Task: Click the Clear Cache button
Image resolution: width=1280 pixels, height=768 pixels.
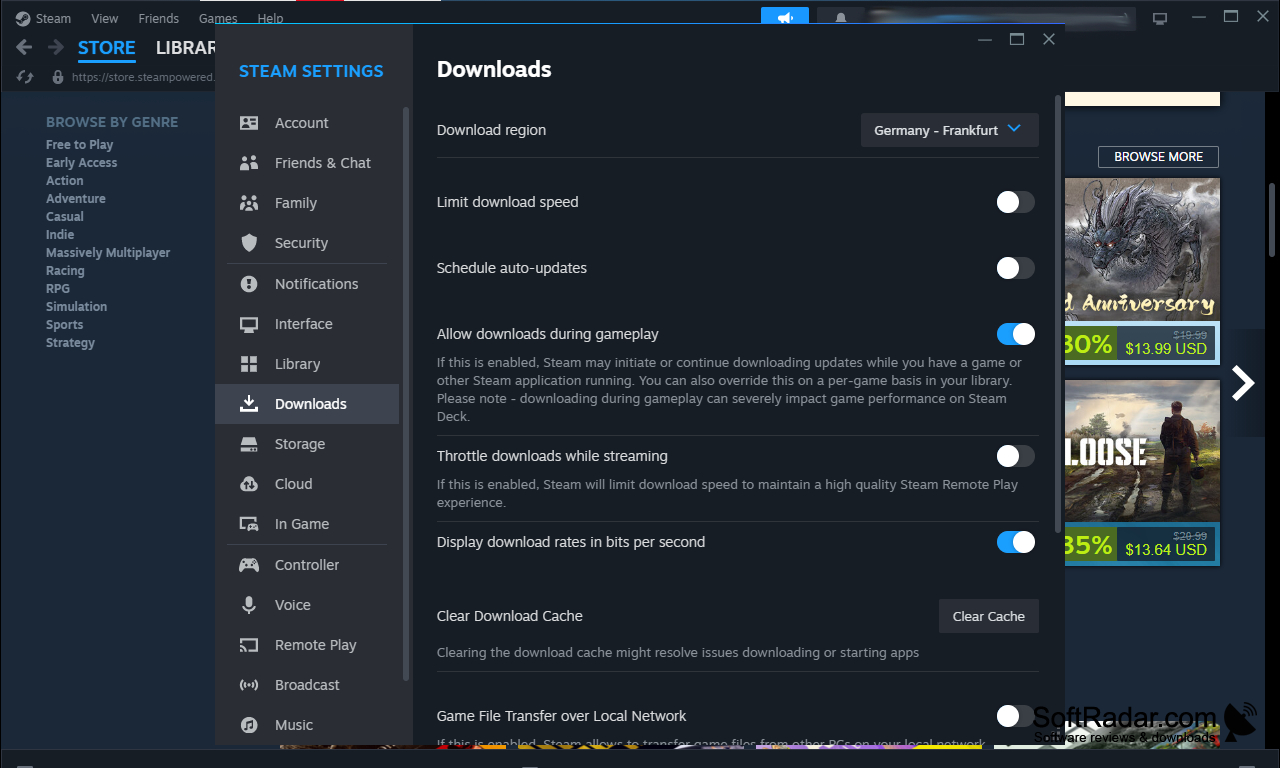Action: [989, 616]
